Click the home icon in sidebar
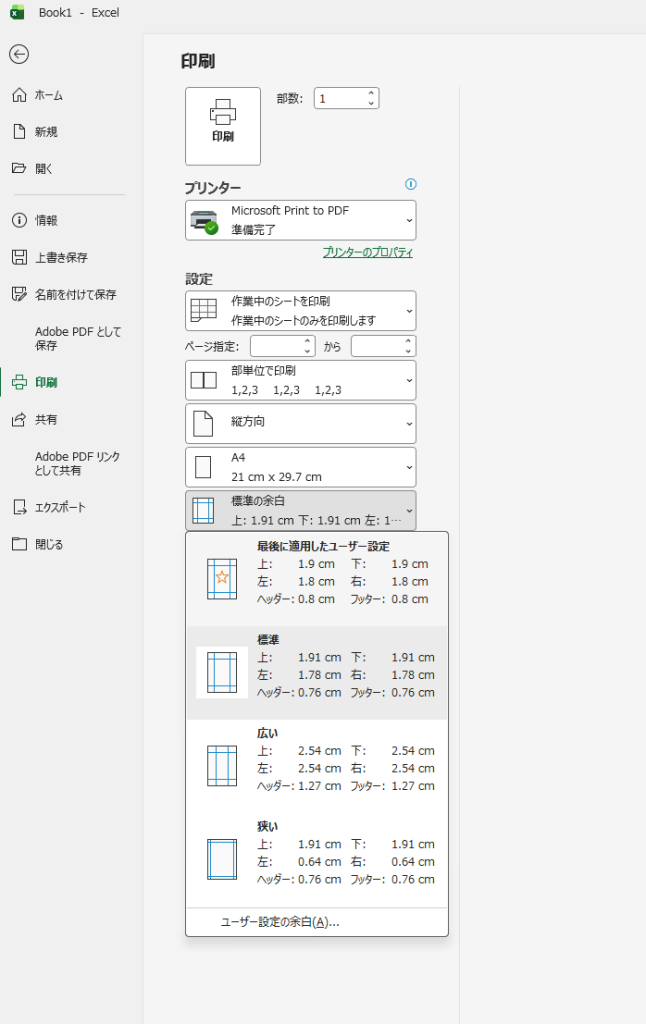The height and width of the screenshot is (1024, 646). point(20,95)
